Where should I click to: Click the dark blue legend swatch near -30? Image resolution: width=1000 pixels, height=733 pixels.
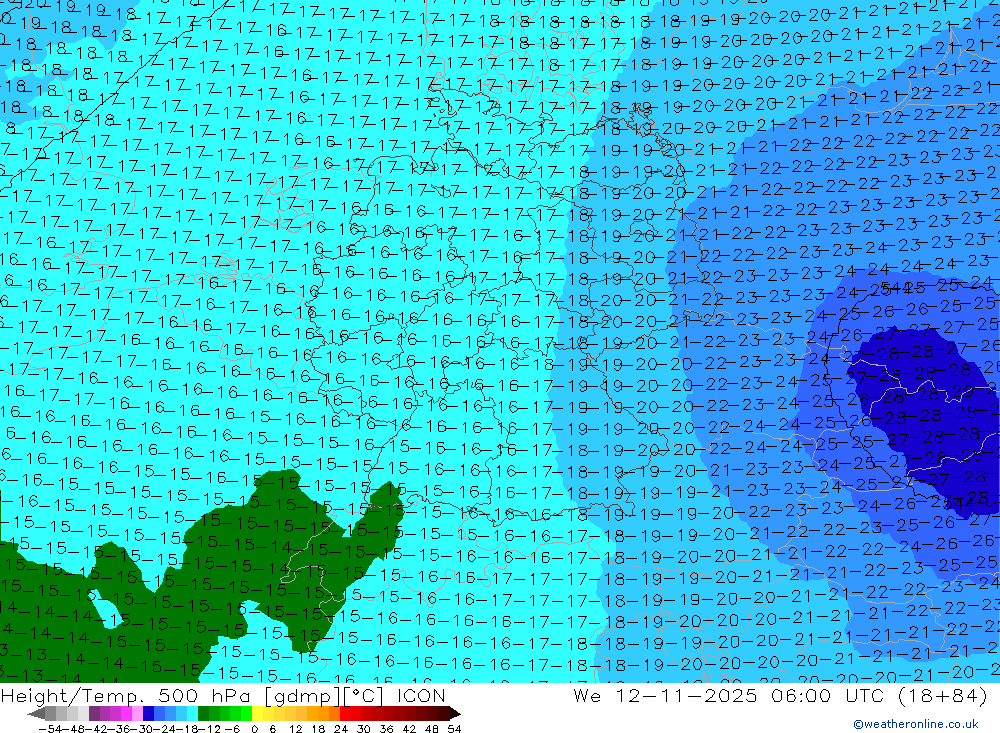click(x=148, y=713)
